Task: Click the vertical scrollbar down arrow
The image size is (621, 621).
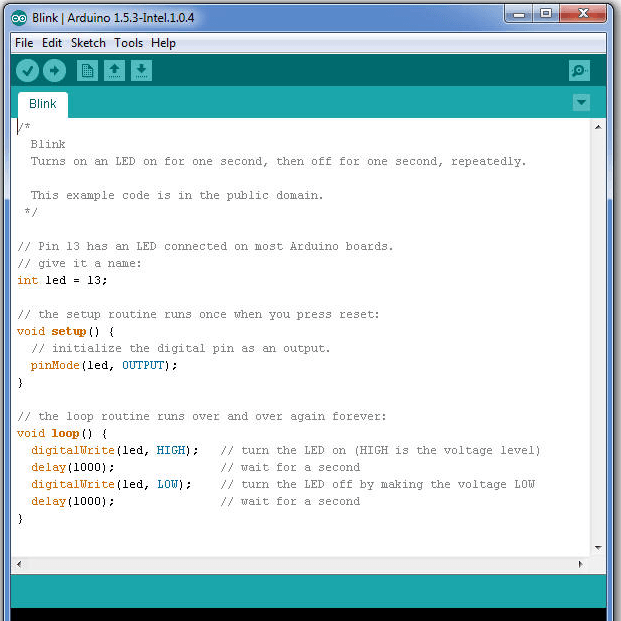Action: coord(598,548)
